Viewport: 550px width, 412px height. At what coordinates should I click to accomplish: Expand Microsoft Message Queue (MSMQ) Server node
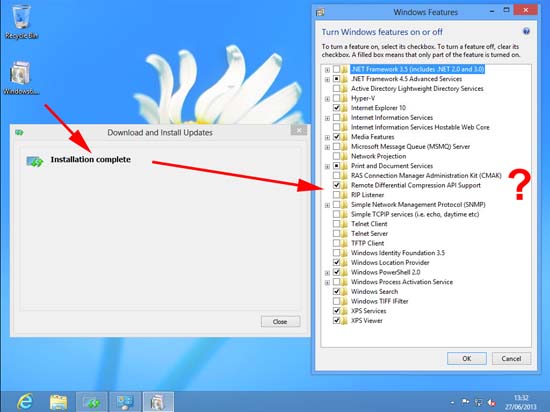click(x=327, y=147)
